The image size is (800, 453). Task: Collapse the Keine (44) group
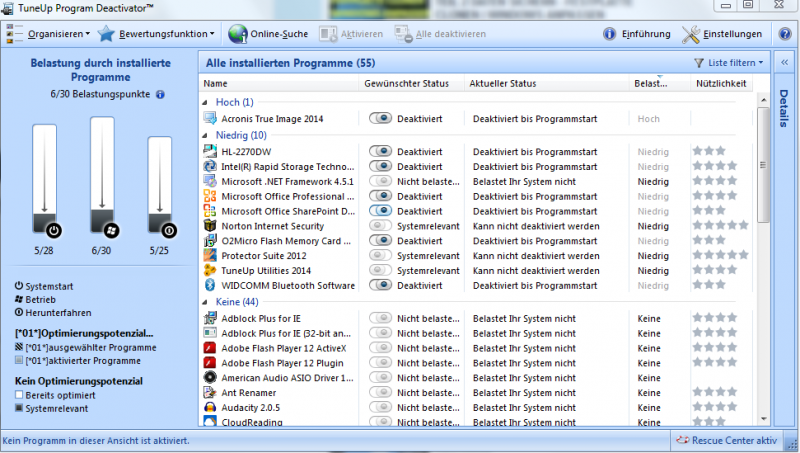[205, 302]
